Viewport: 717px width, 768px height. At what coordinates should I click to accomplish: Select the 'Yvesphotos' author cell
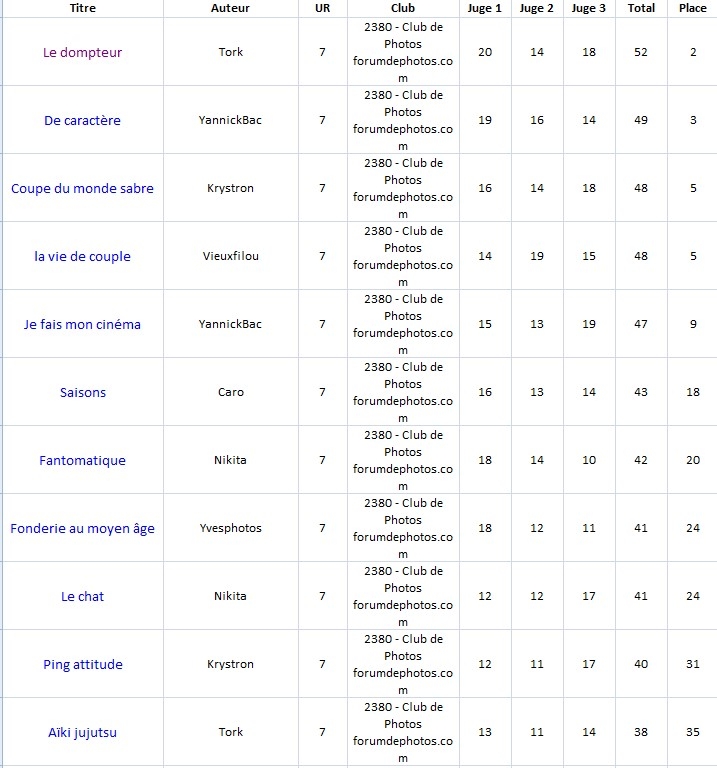[x=231, y=528]
